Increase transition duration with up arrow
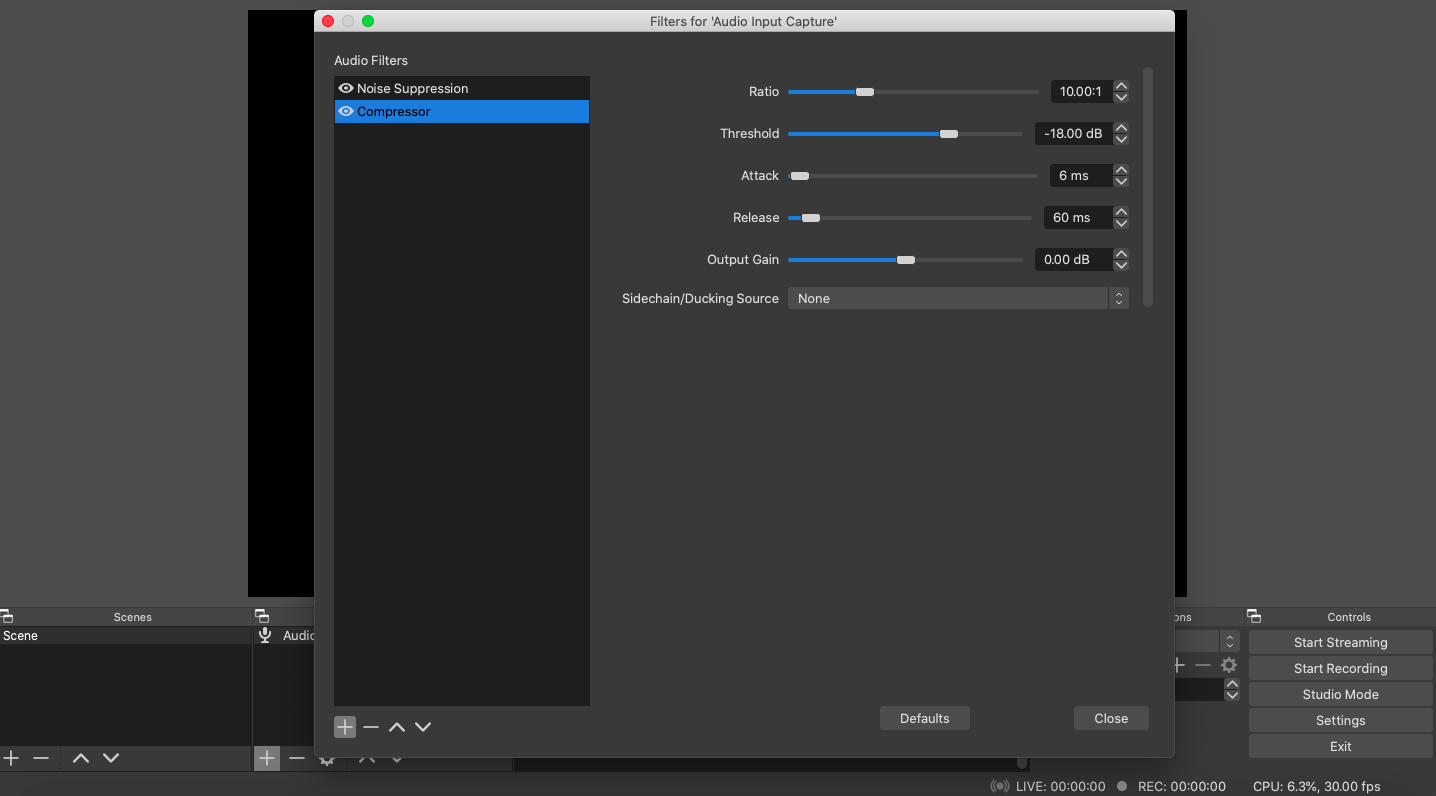 pos(1232,684)
